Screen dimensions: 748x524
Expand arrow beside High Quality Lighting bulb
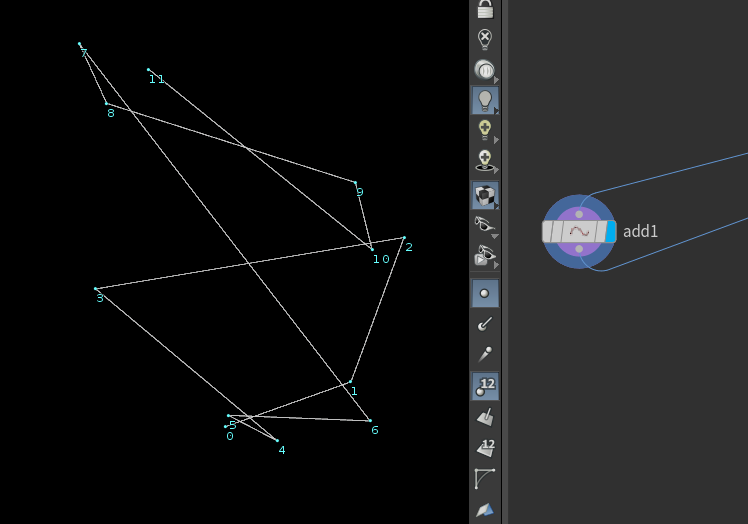click(x=496, y=140)
